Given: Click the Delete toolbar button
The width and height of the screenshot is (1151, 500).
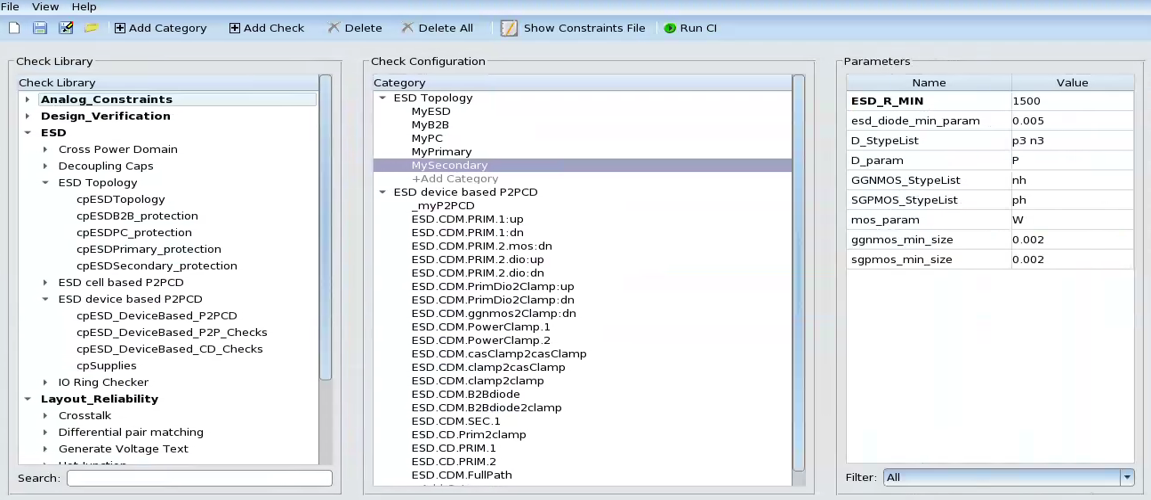Looking at the screenshot, I should point(355,28).
